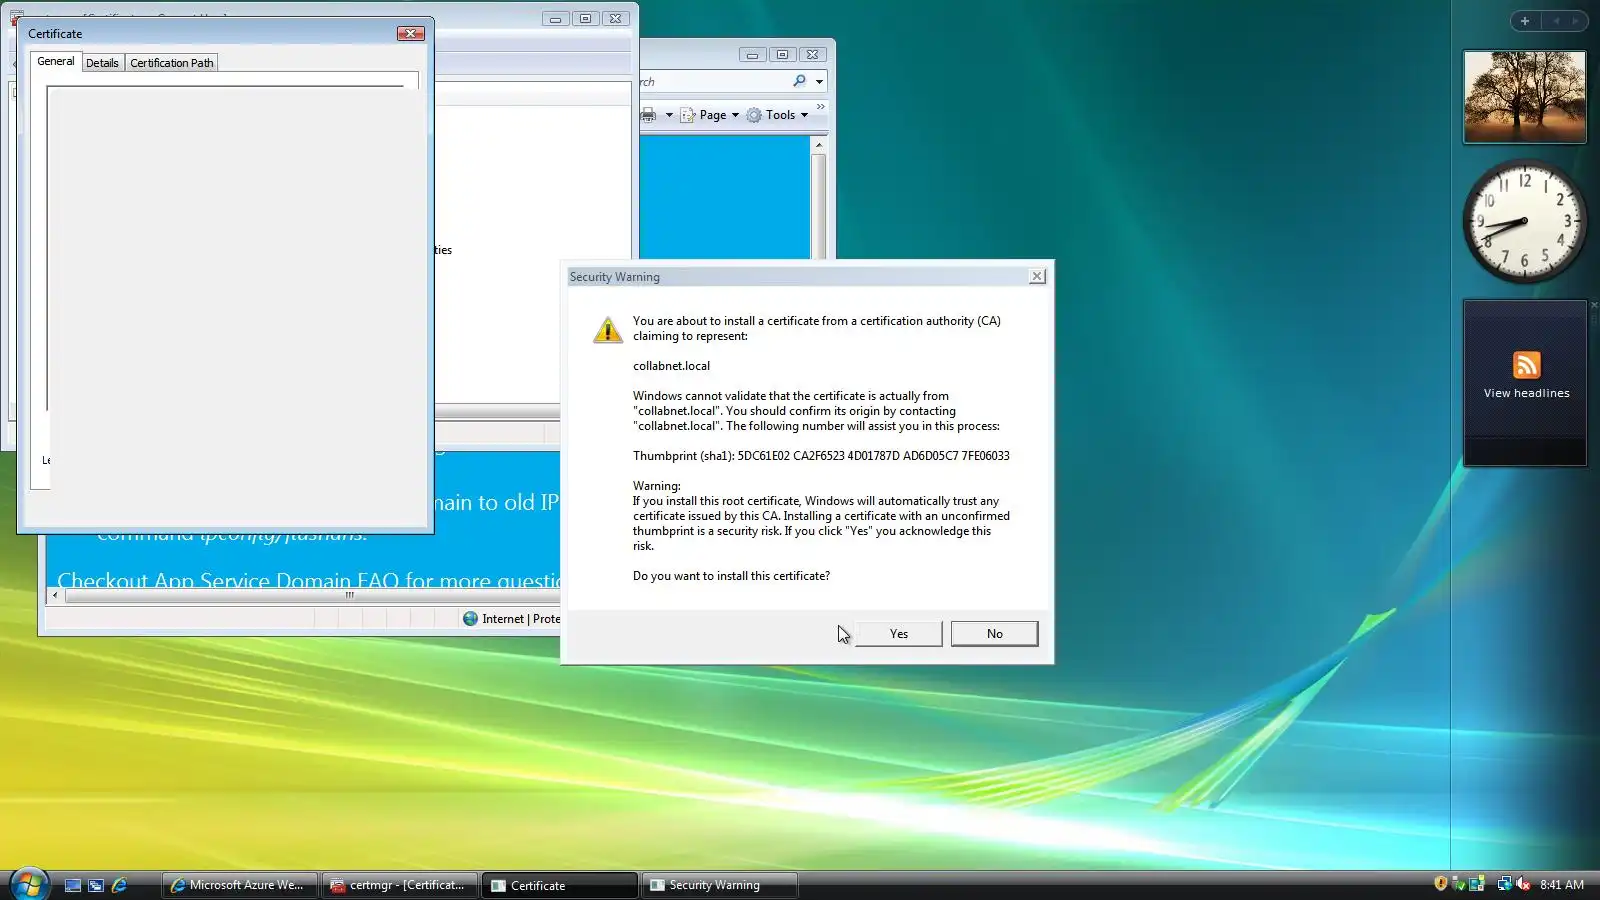1600x900 pixels.
Task: Open the Details tab in Certificate window
Action: point(102,63)
